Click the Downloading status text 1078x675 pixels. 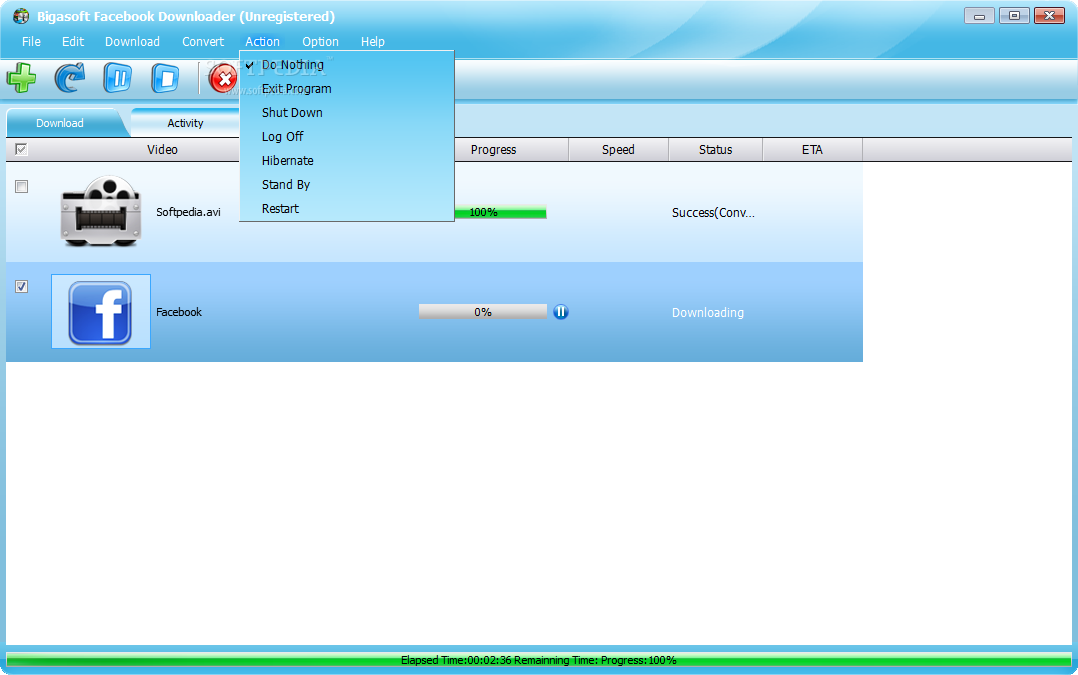pos(707,313)
